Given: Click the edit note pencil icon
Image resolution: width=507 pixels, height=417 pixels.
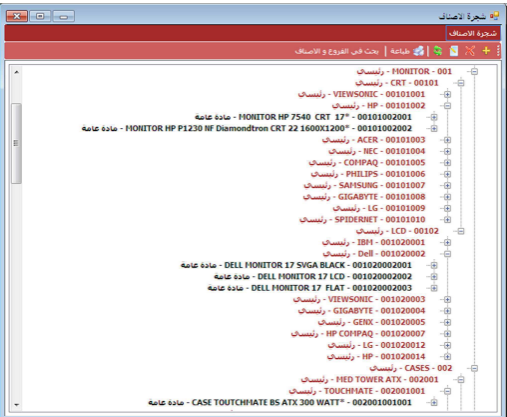Looking at the screenshot, I should 454,51.
